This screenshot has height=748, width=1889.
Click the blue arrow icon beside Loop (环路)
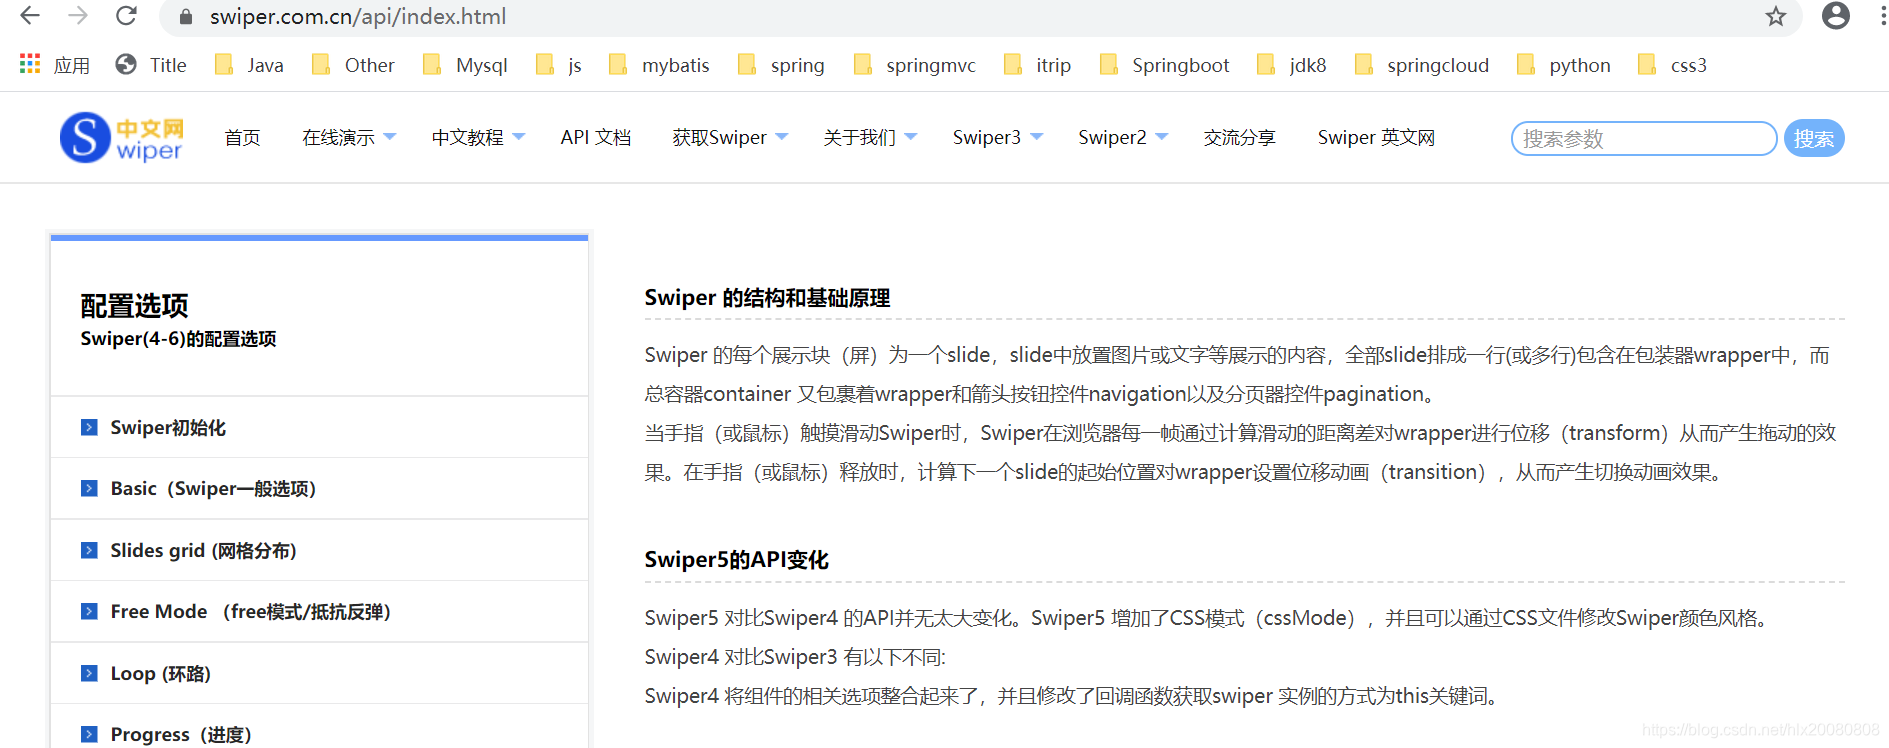pos(89,674)
